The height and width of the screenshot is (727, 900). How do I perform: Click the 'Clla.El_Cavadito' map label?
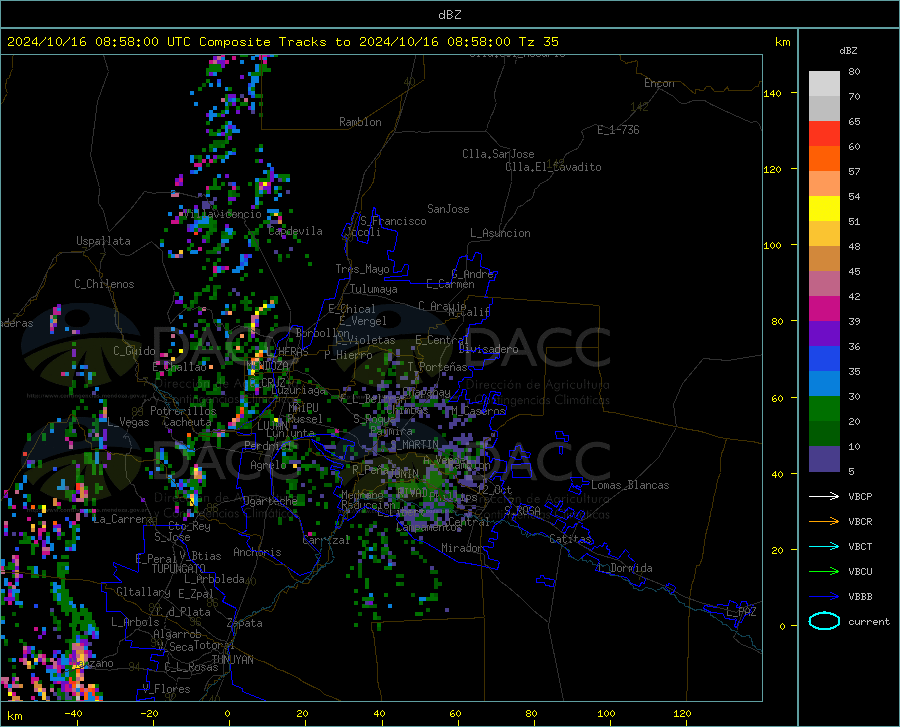point(553,167)
